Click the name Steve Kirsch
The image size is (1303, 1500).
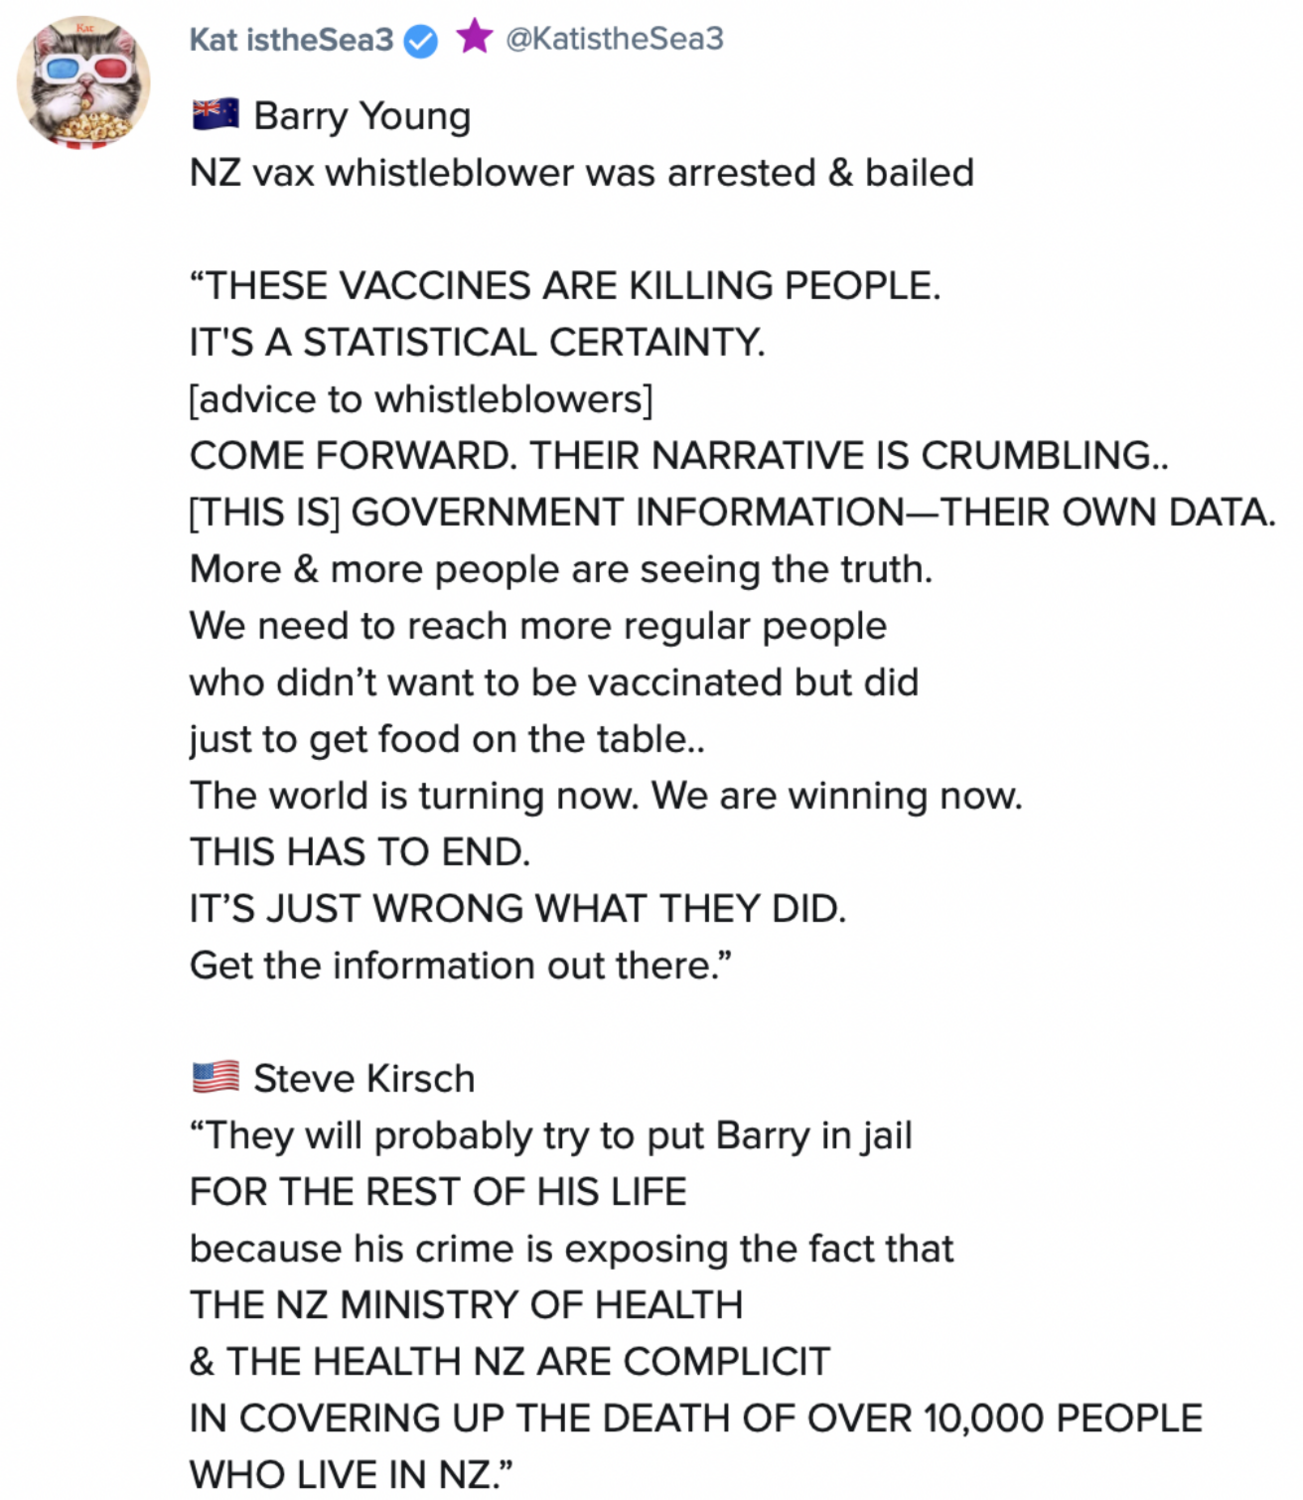[364, 1079]
